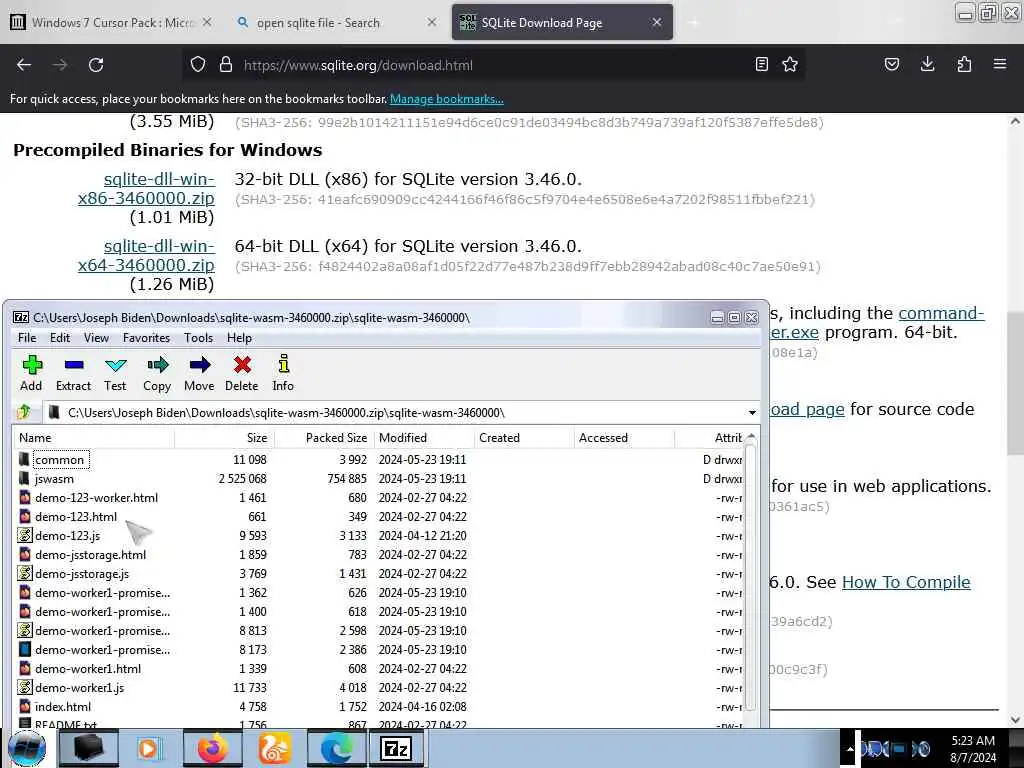
Task: Open How To Compile link
Action: tap(906, 582)
